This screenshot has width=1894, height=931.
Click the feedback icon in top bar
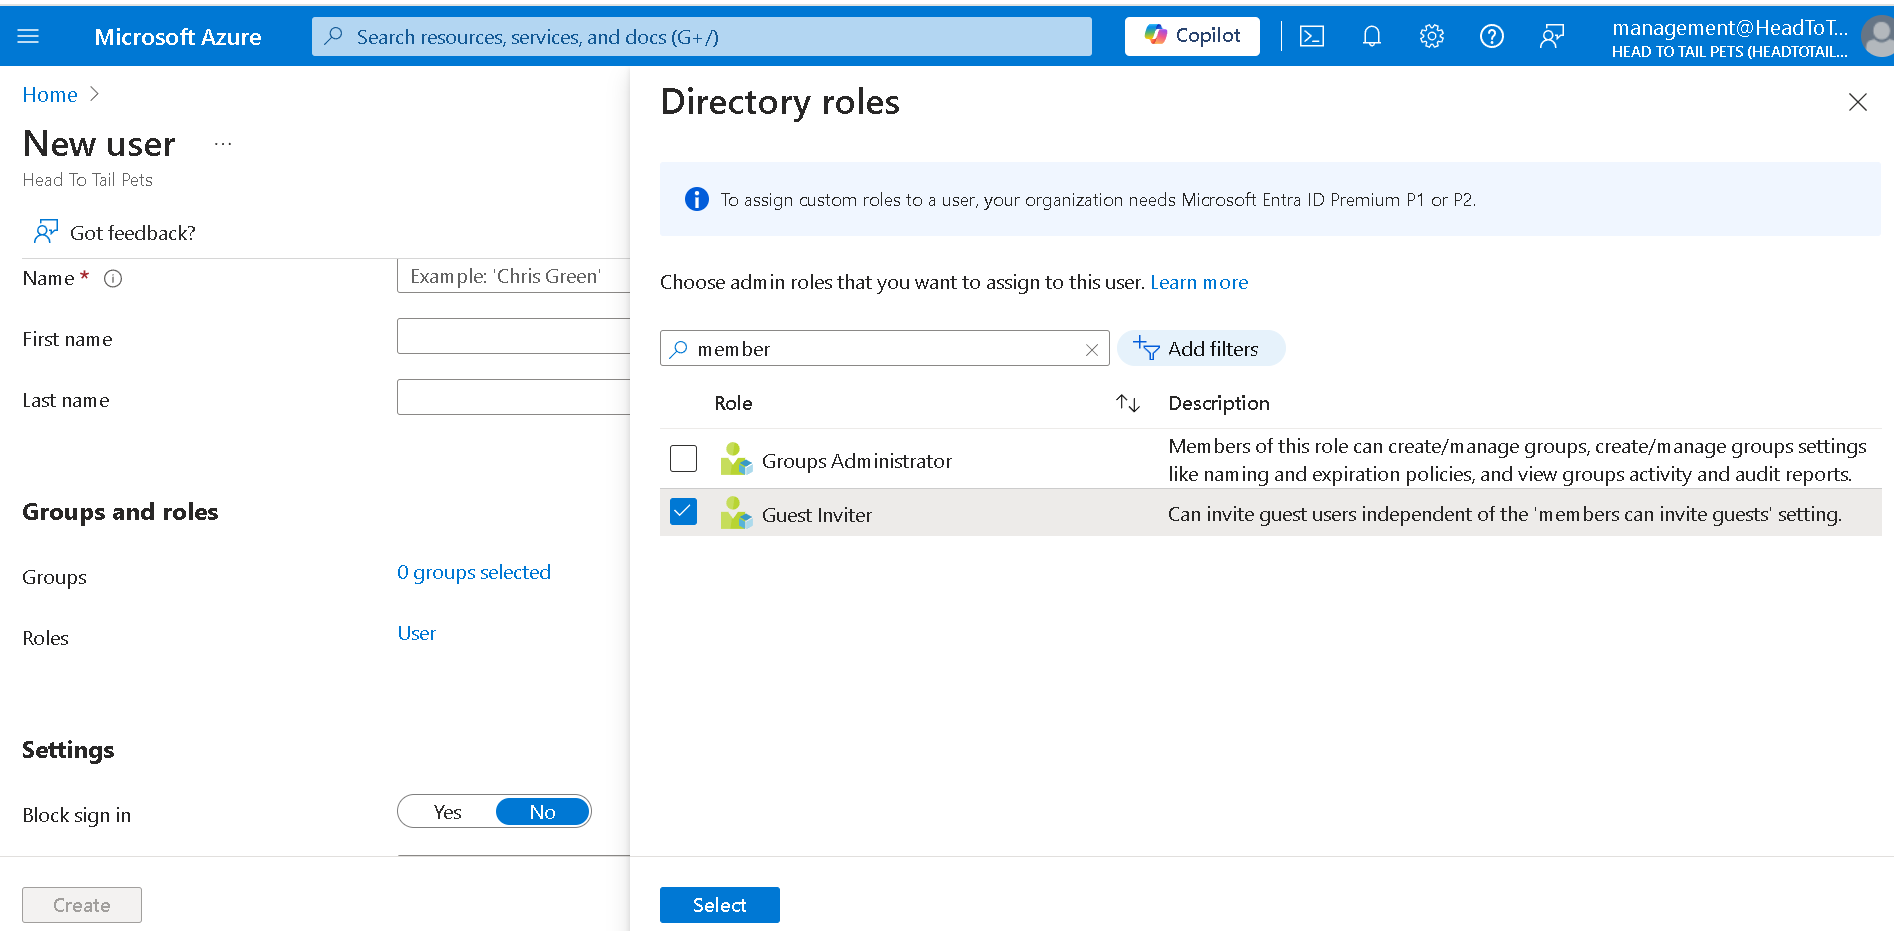(x=1551, y=37)
